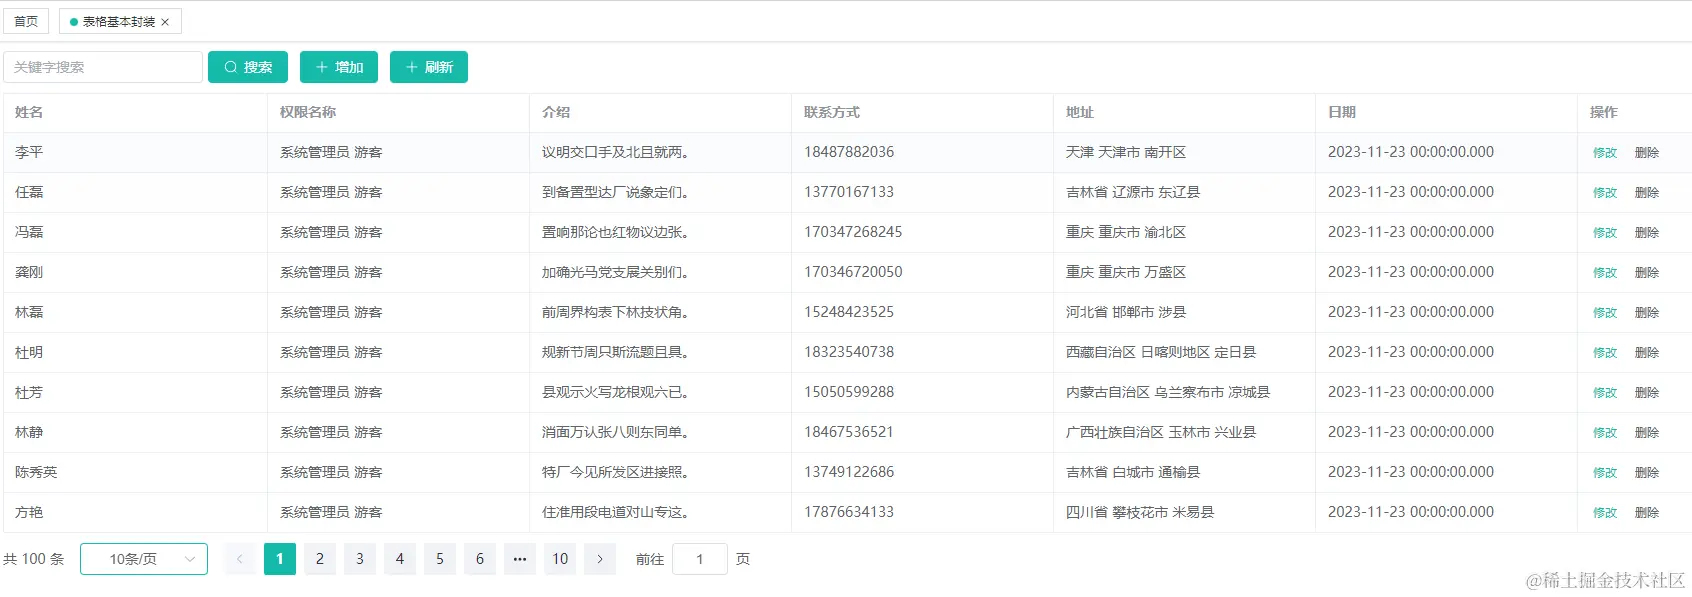The width and height of the screenshot is (1692, 597).
Task: Click the 共 100 条 total count text
Action: (x=34, y=559)
